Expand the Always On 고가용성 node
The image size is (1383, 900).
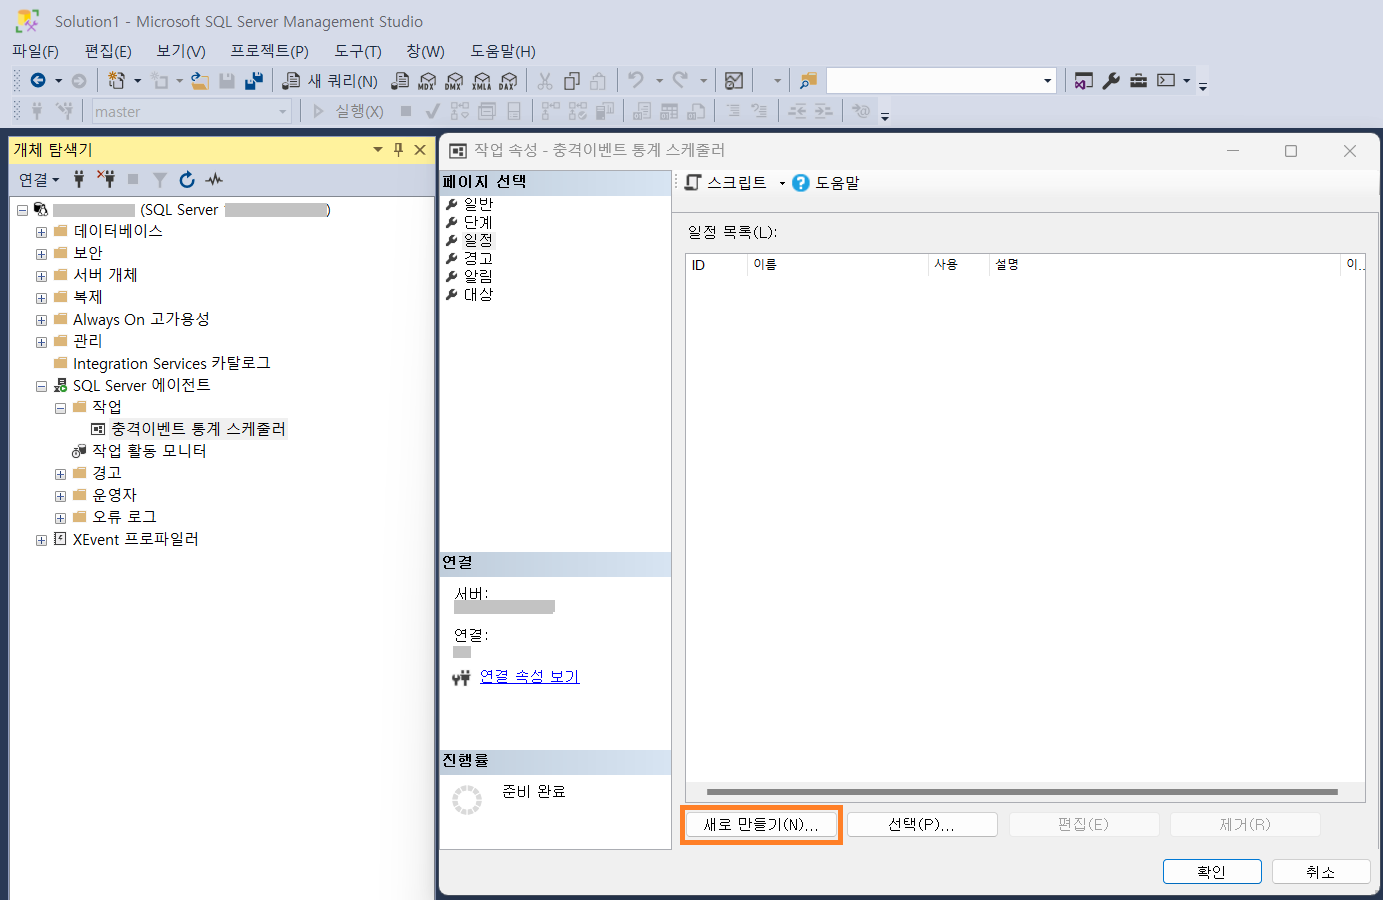pyautogui.click(x=41, y=320)
